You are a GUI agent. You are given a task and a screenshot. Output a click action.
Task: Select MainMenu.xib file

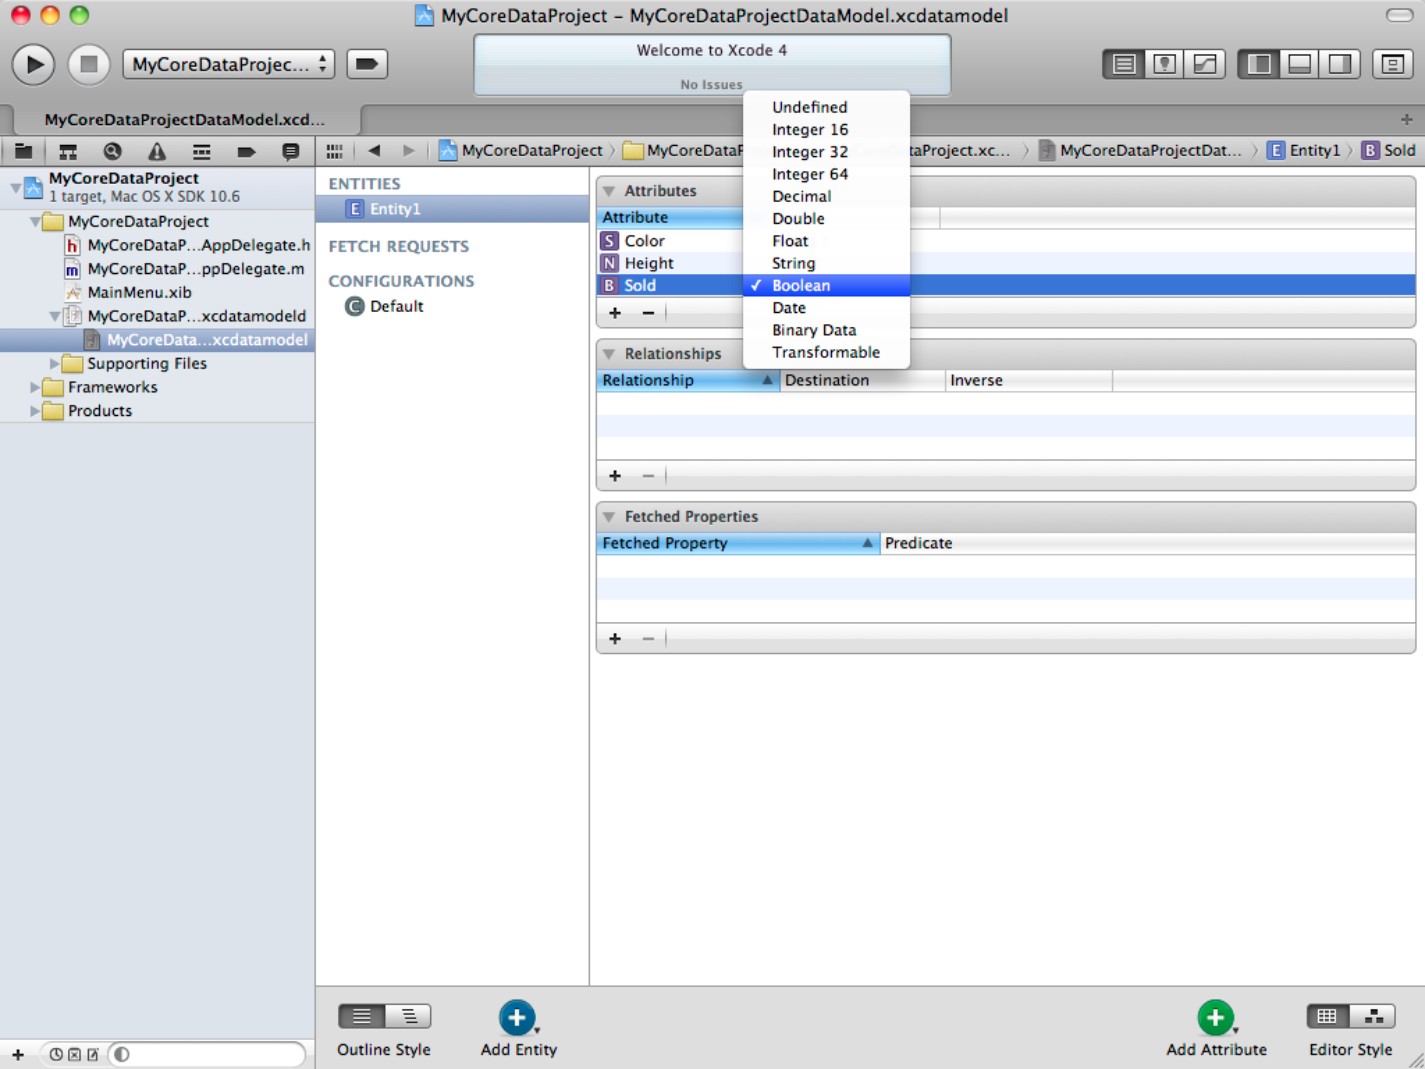pyautogui.click(x=127, y=292)
